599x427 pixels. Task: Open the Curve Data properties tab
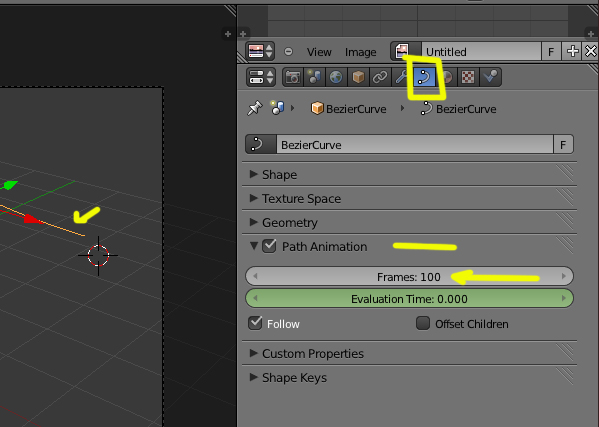(424, 77)
